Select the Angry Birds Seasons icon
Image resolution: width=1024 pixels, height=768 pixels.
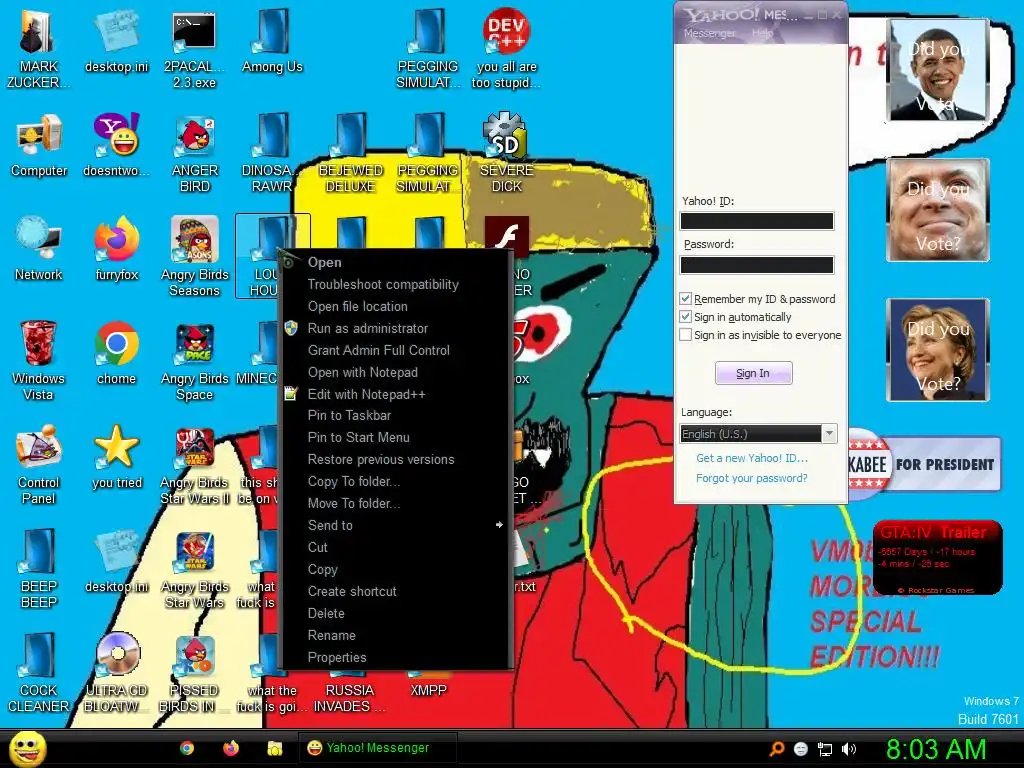[195, 257]
